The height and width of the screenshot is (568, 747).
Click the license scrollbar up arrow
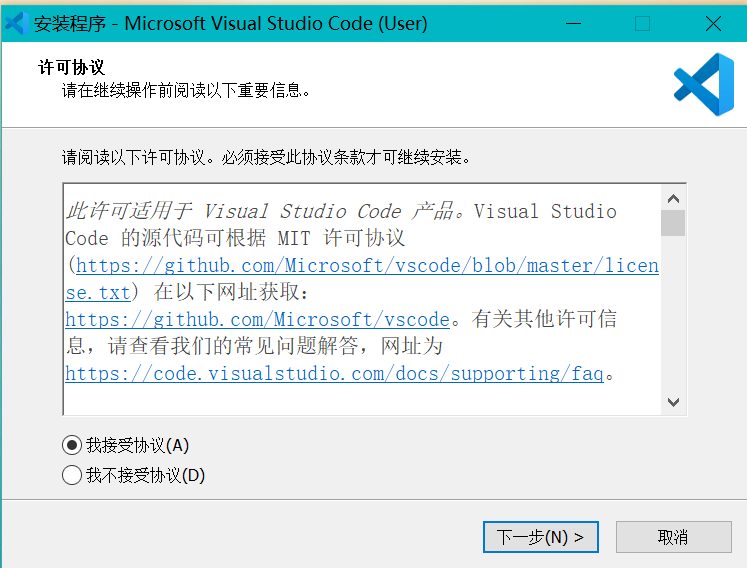tap(673, 198)
